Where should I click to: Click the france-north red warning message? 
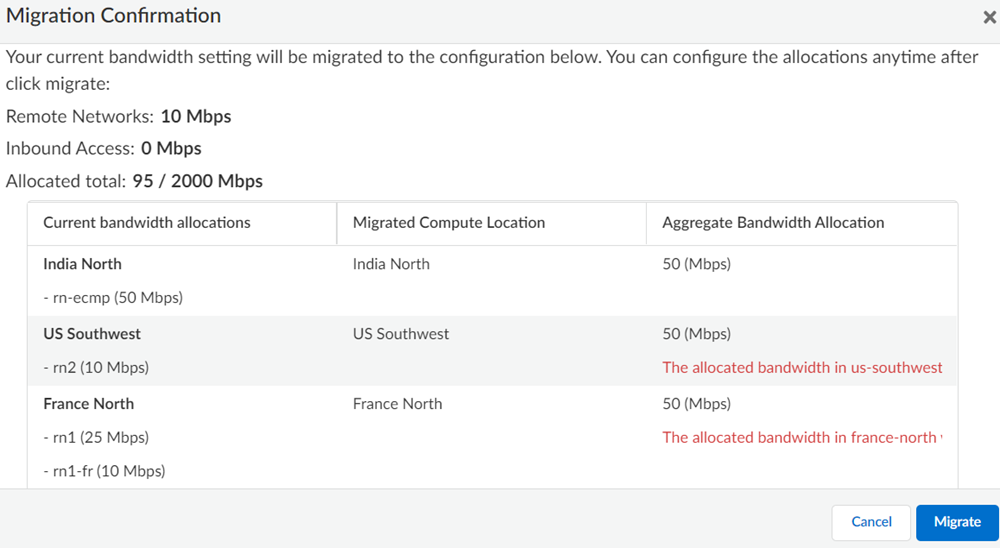click(801, 438)
